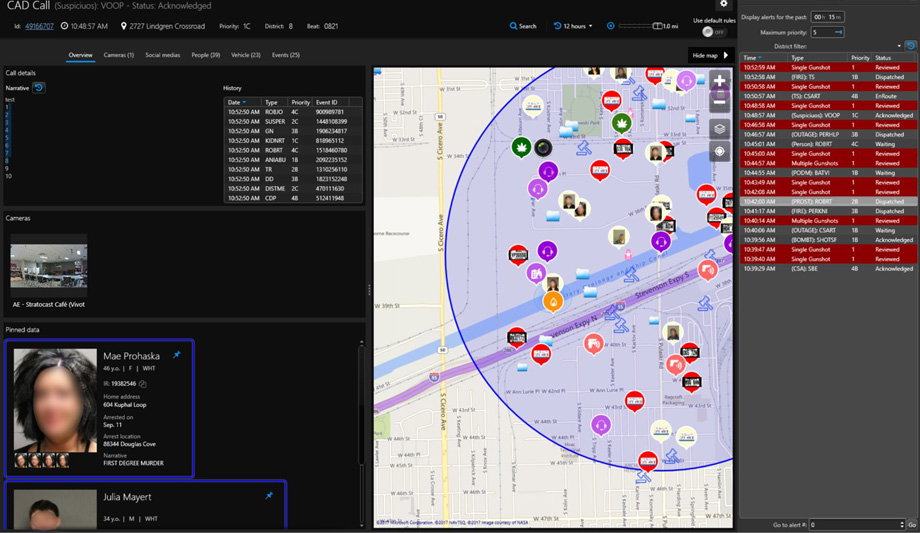Image resolution: width=920 pixels, height=533 pixels.
Task: Click the Go button for alert number
Action: (912, 525)
